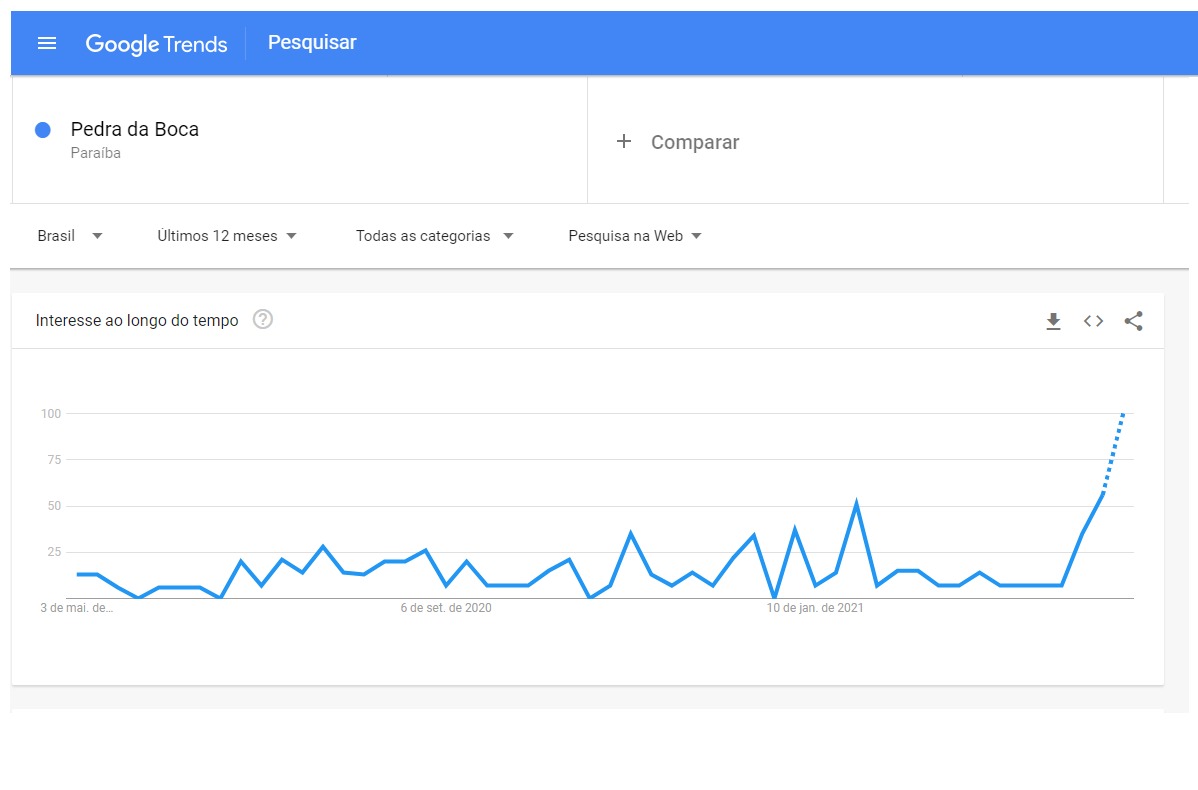Click the Comparar add term button
Image resolution: width=1198 pixels, height=790 pixels.
pyautogui.click(x=694, y=142)
